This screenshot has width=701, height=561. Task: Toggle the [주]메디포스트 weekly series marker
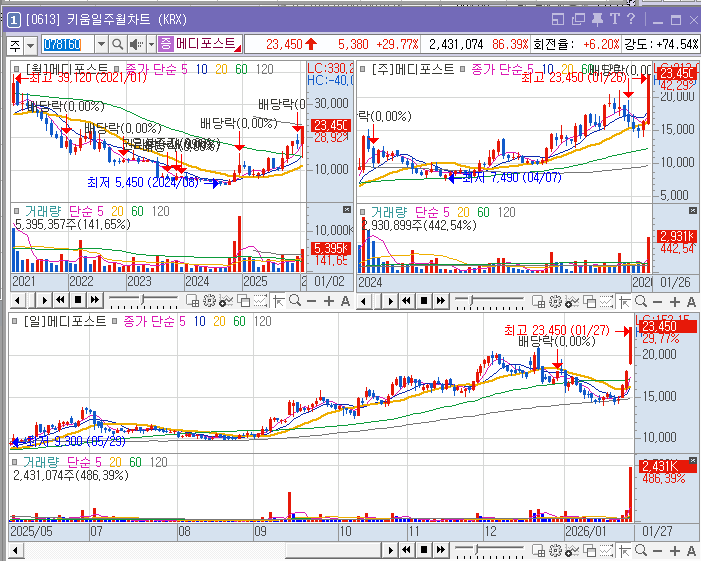click(363, 69)
